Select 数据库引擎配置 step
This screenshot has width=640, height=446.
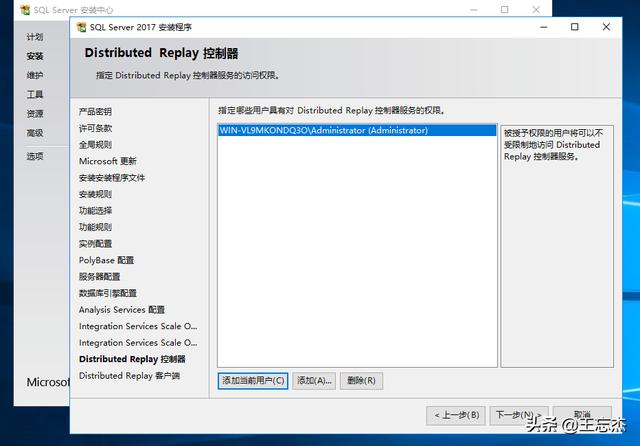(x=108, y=293)
